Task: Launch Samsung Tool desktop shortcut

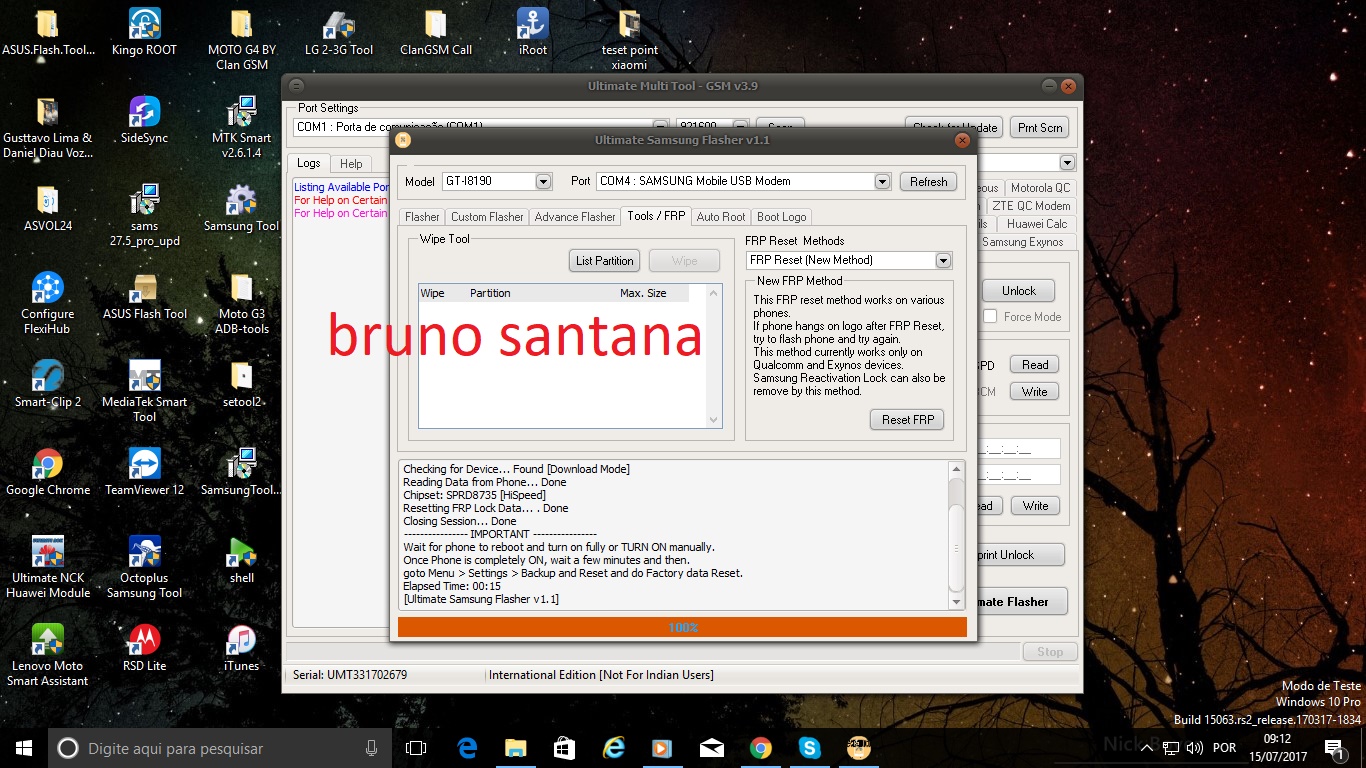Action: point(241,209)
